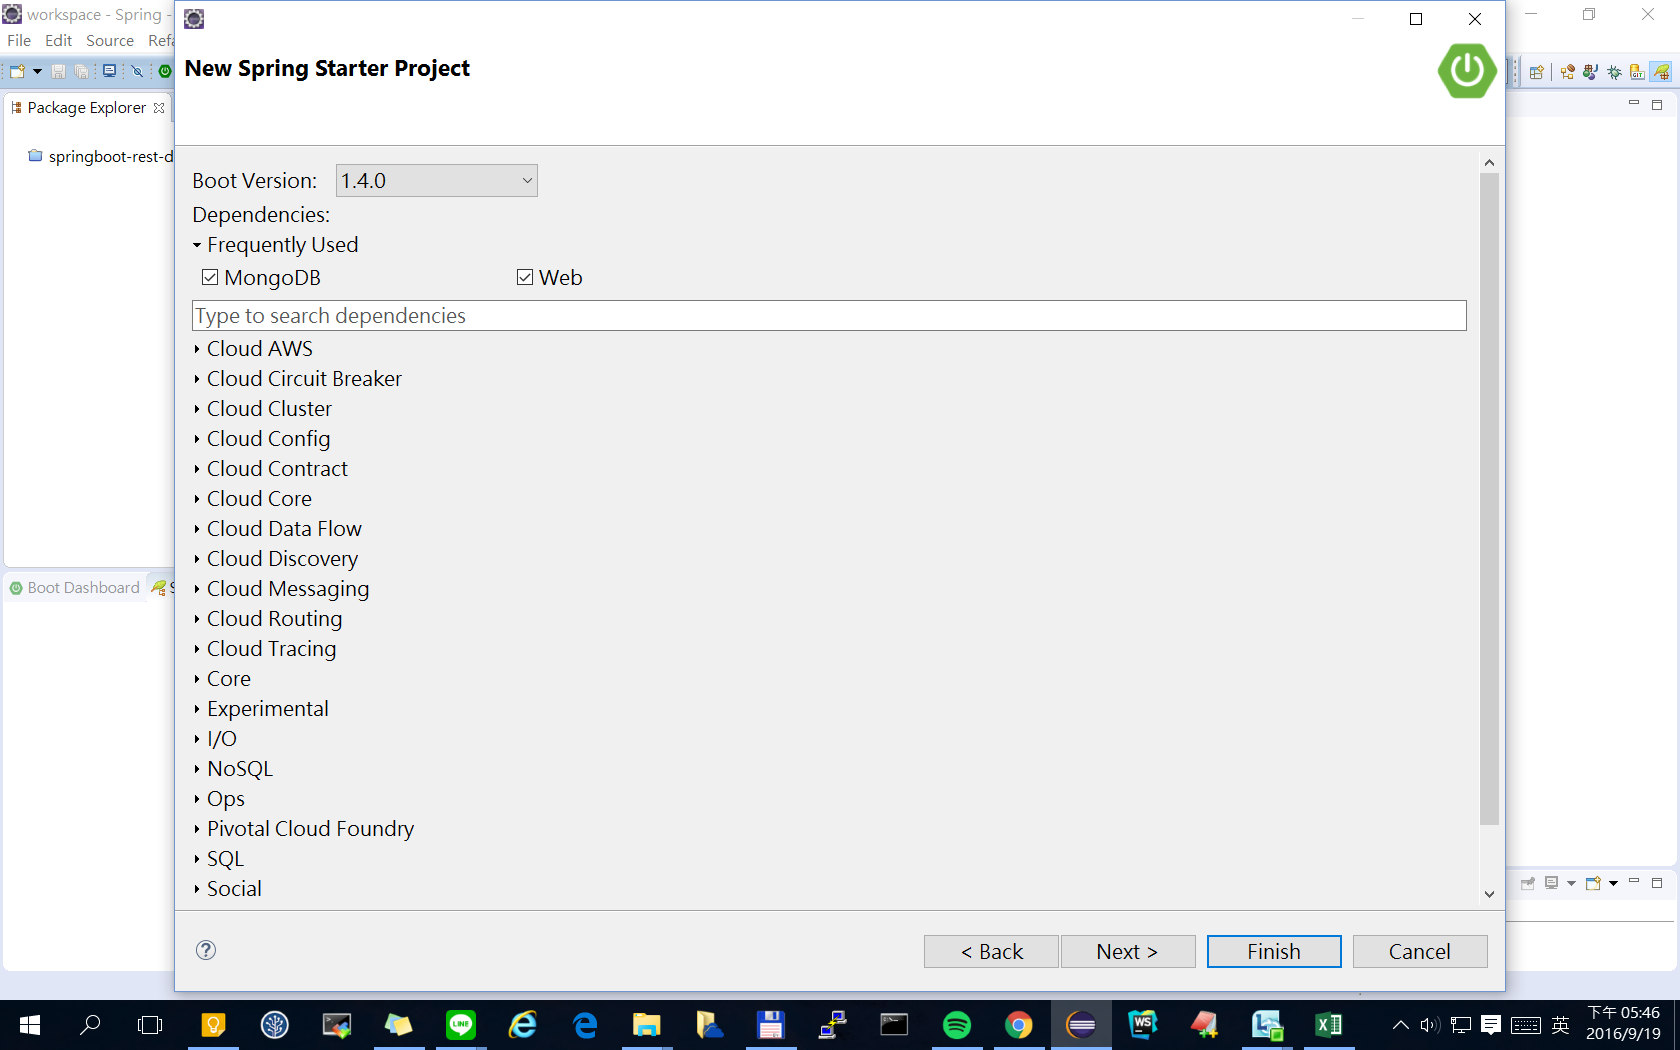This screenshot has width=1680, height=1050.
Task: Click the dialog vertical scrollbar thumb
Action: [1489, 499]
